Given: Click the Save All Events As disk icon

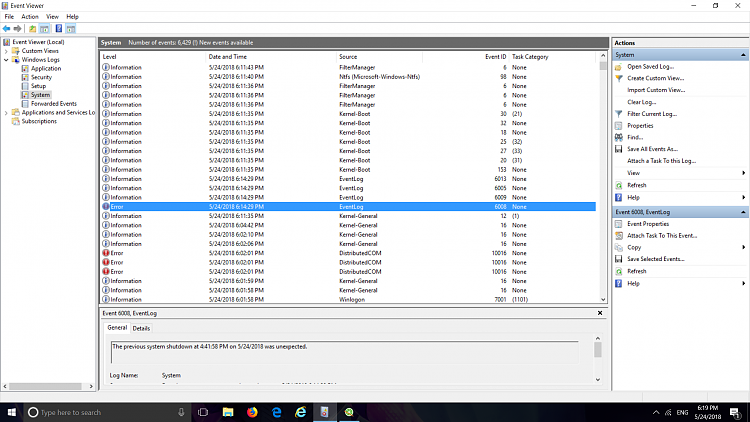Looking at the screenshot, I should [x=618, y=149].
